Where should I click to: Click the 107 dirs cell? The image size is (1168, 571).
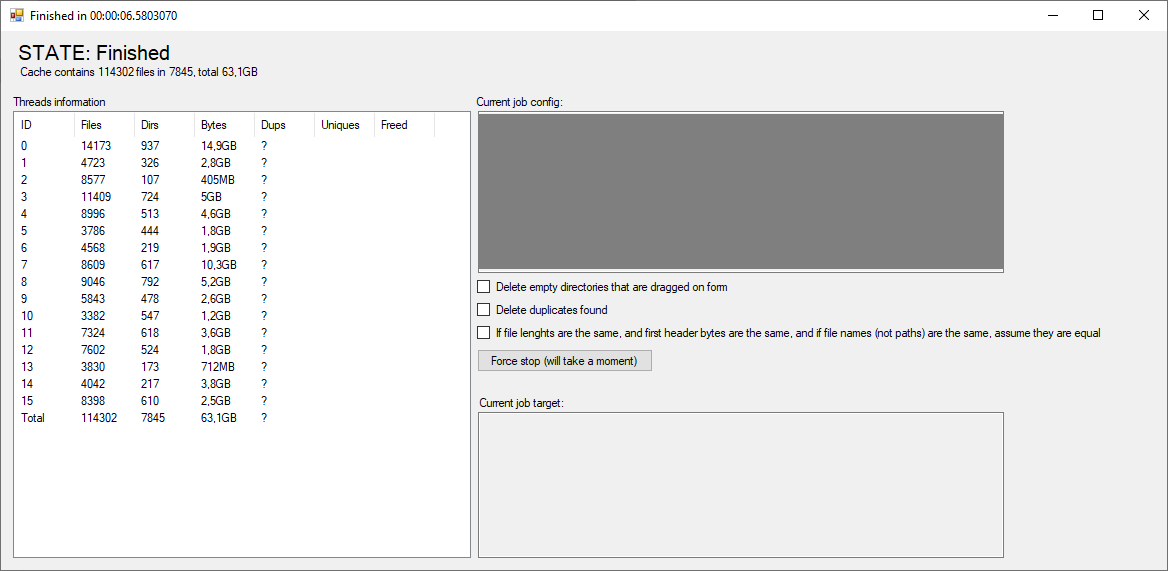point(150,180)
